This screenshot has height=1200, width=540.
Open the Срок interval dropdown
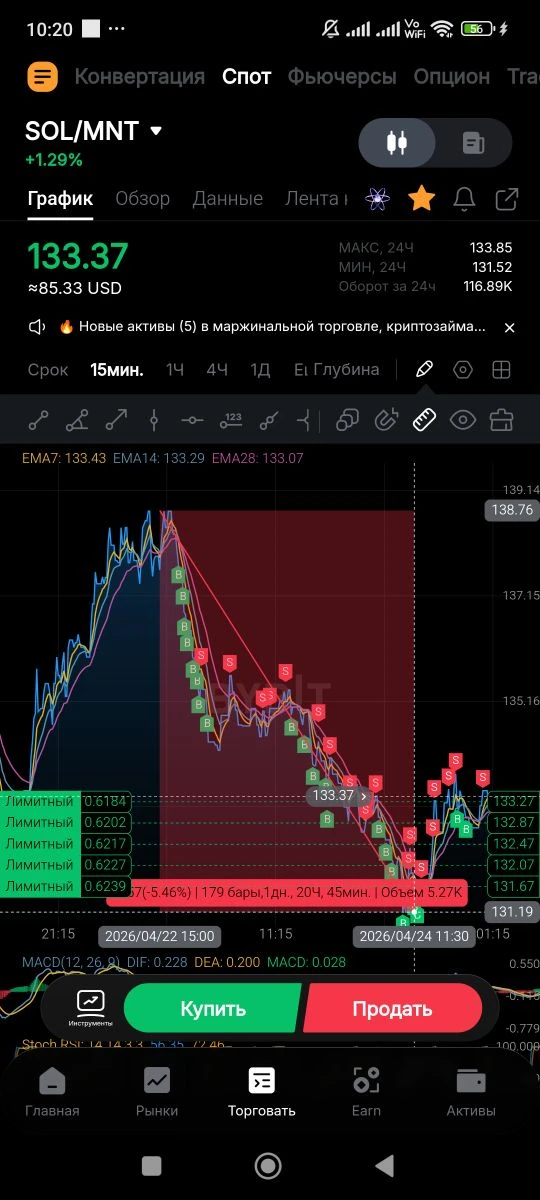[48, 370]
